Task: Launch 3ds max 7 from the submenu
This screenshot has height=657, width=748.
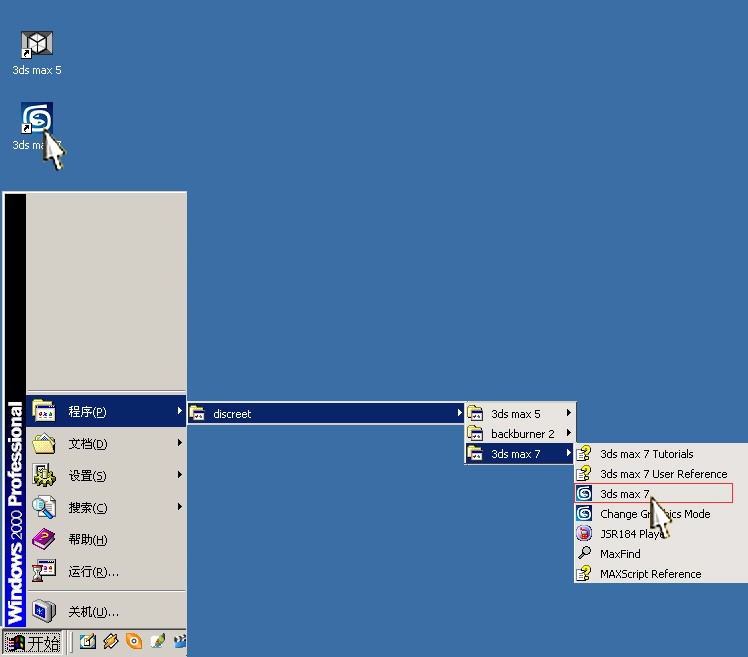Action: pyautogui.click(x=654, y=493)
